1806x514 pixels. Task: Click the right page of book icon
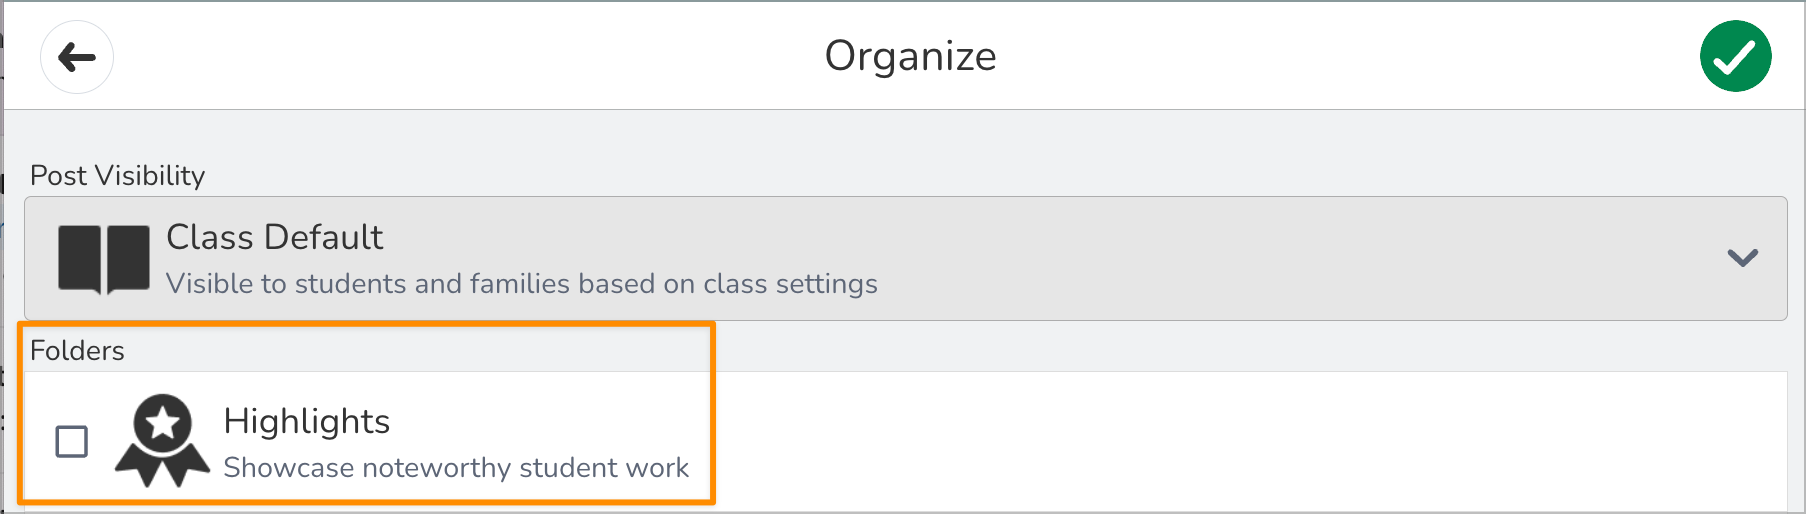(x=128, y=258)
